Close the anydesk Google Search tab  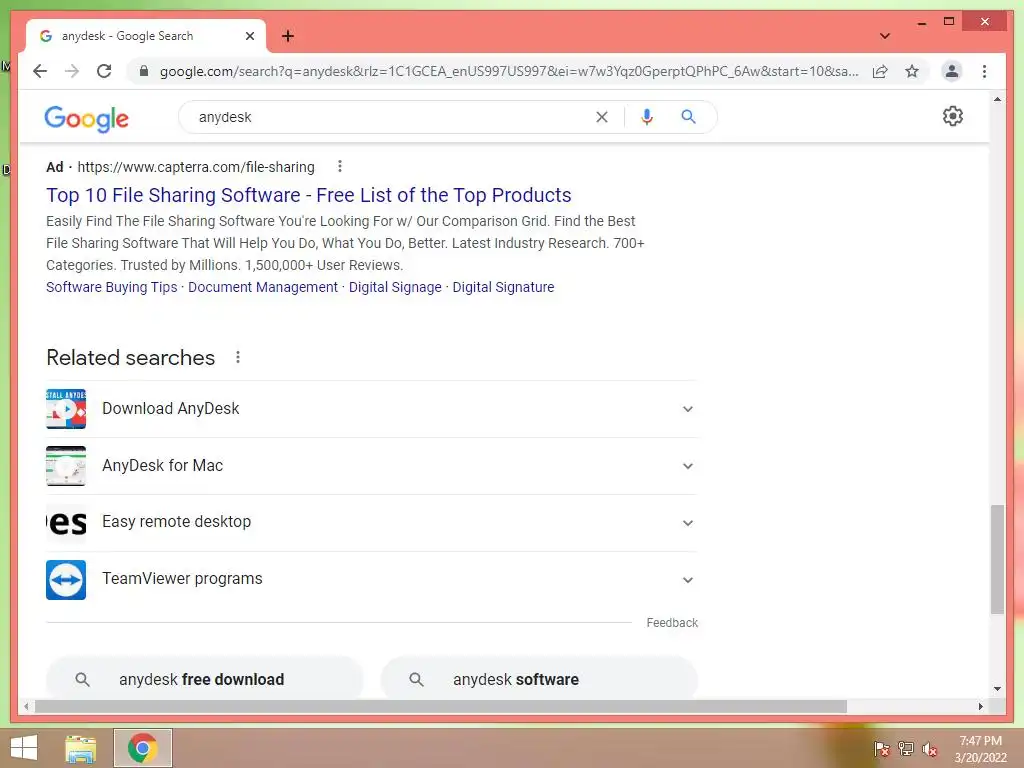249,36
